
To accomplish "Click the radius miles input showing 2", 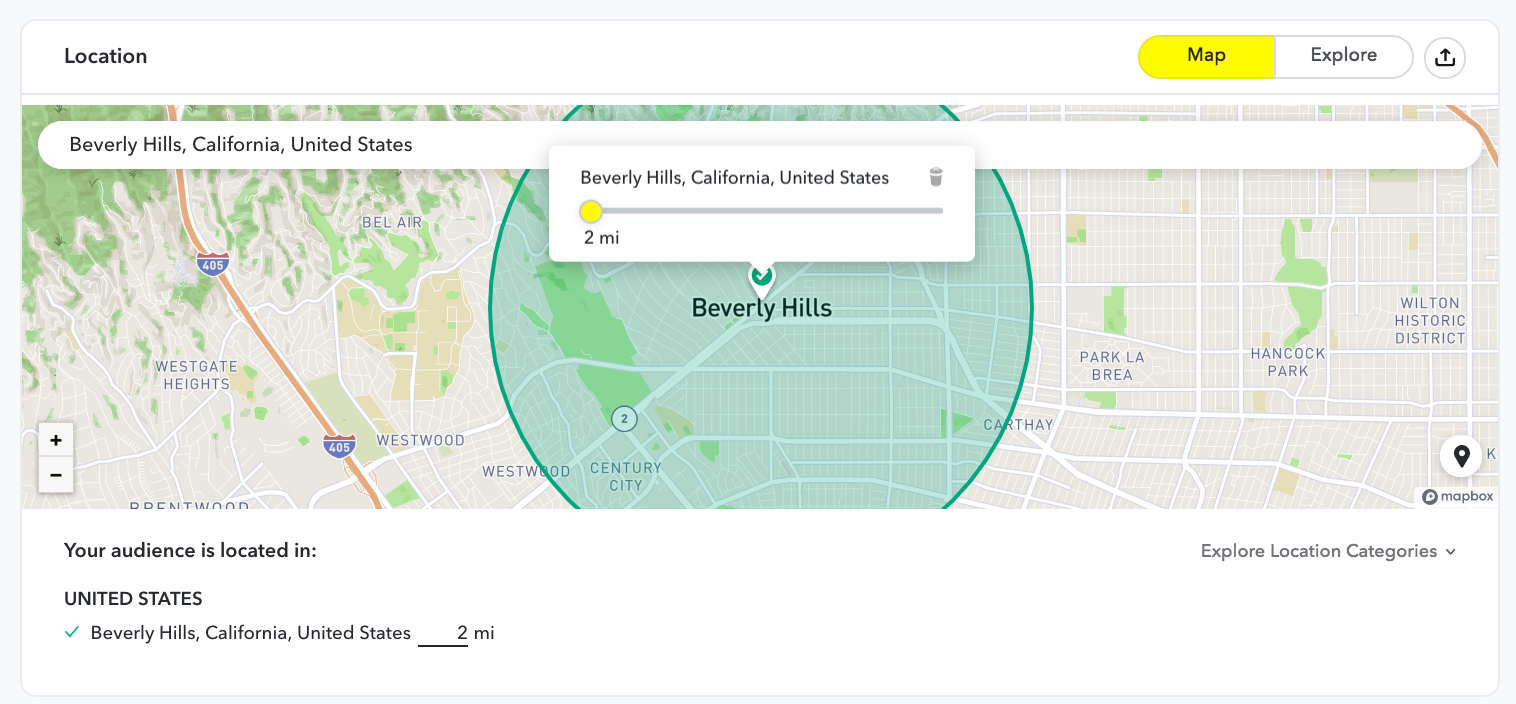I will (443, 633).
